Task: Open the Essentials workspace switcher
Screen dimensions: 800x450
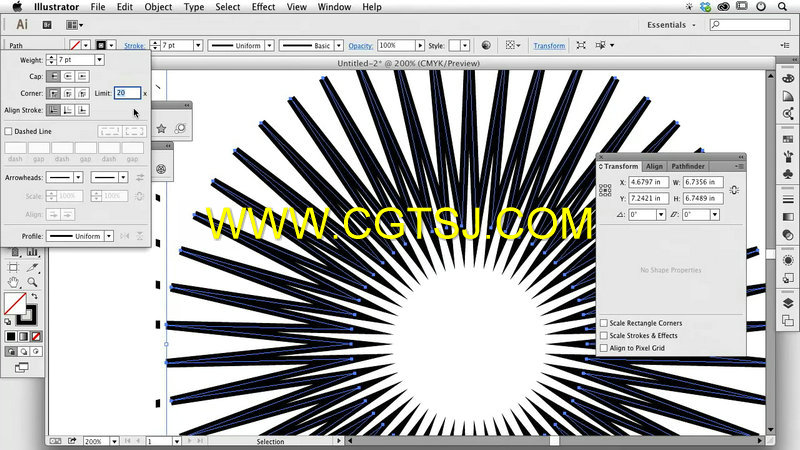Action: pyautogui.click(x=671, y=25)
